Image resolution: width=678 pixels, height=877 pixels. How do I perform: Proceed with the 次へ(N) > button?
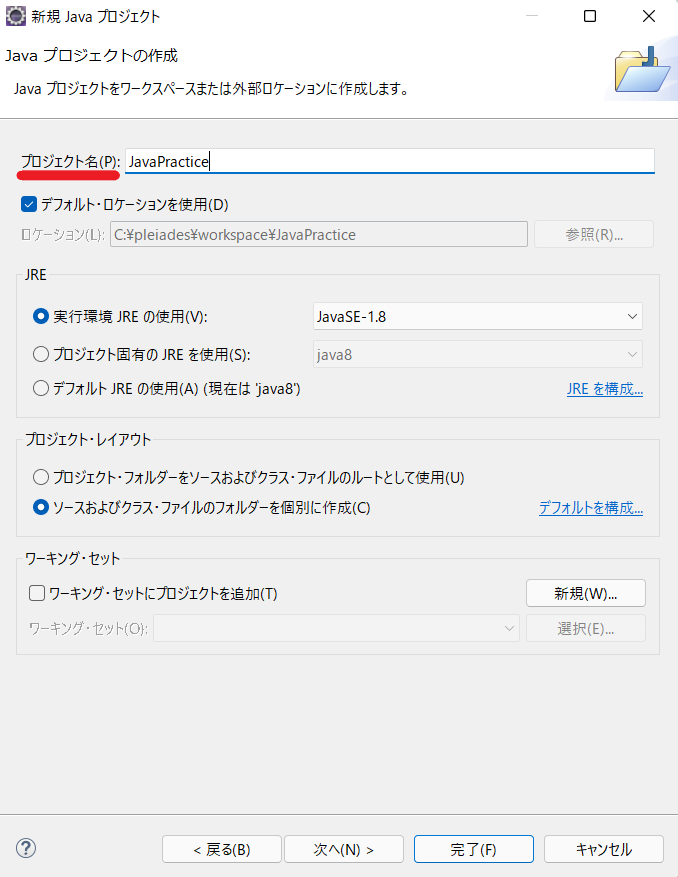tap(343, 849)
